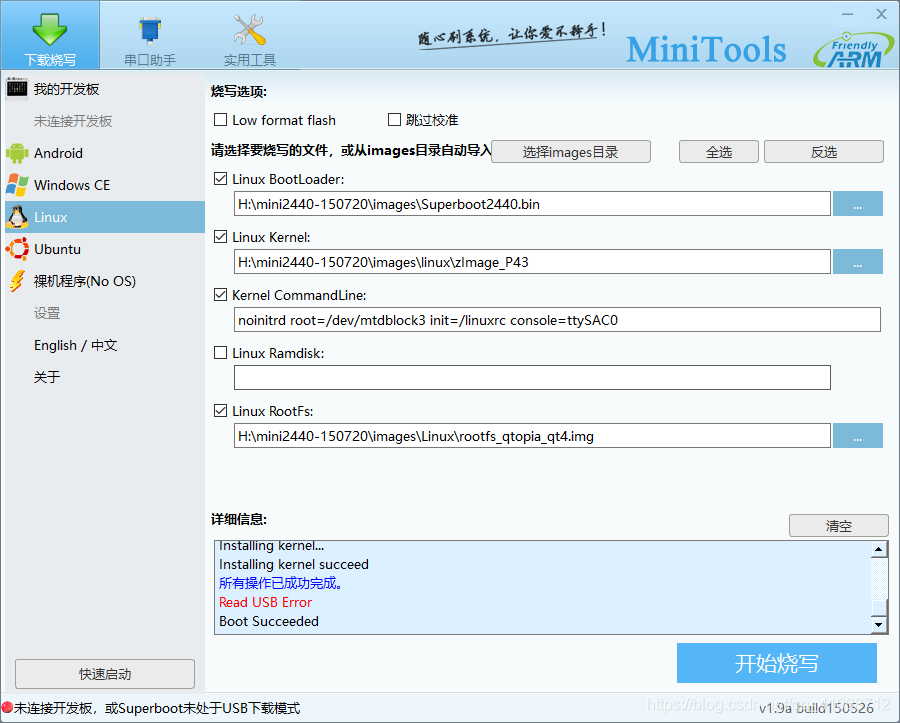Browse for the RootFs image file
Image resolution: width=900 pixels, height=723 pixels.
(858, 436)
